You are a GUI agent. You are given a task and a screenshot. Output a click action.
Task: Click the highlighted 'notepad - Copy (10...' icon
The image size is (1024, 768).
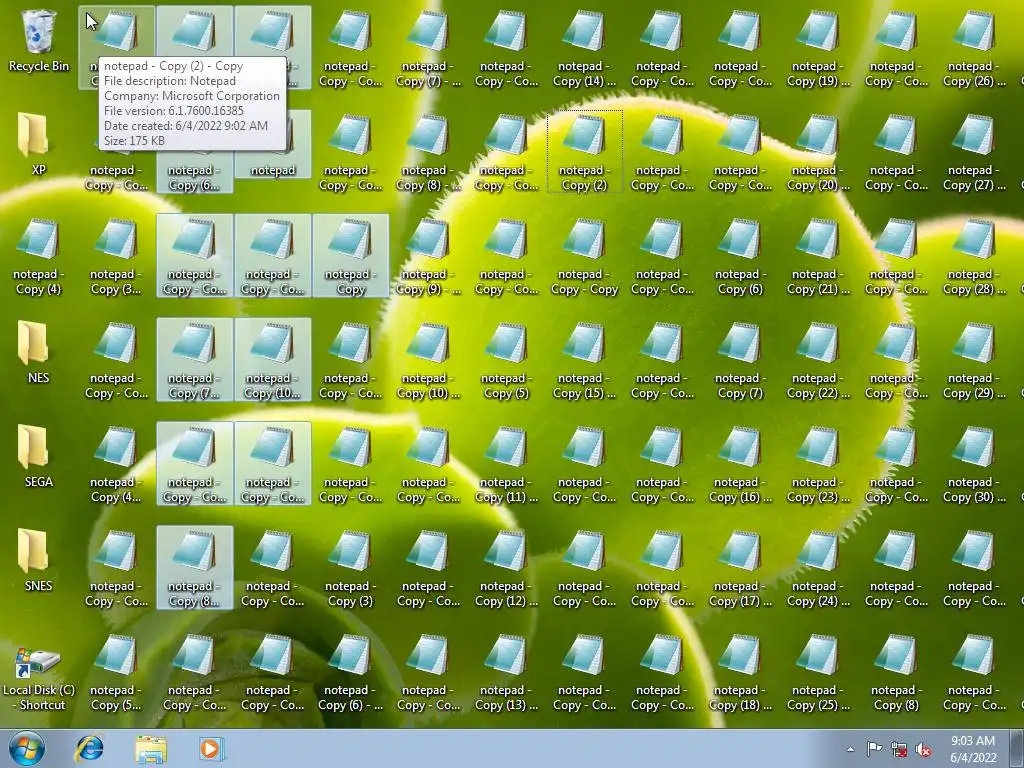click(x=273, y=360)
